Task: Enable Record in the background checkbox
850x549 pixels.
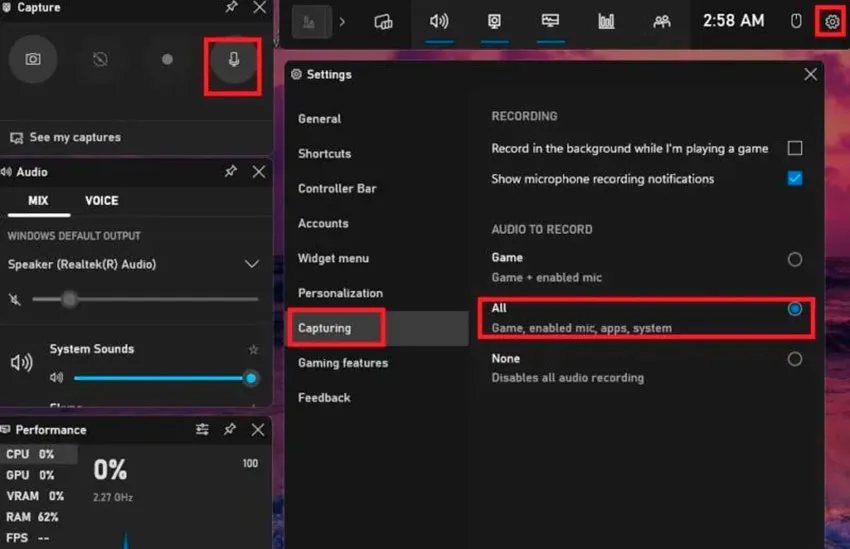Action: tap(795, 148)
